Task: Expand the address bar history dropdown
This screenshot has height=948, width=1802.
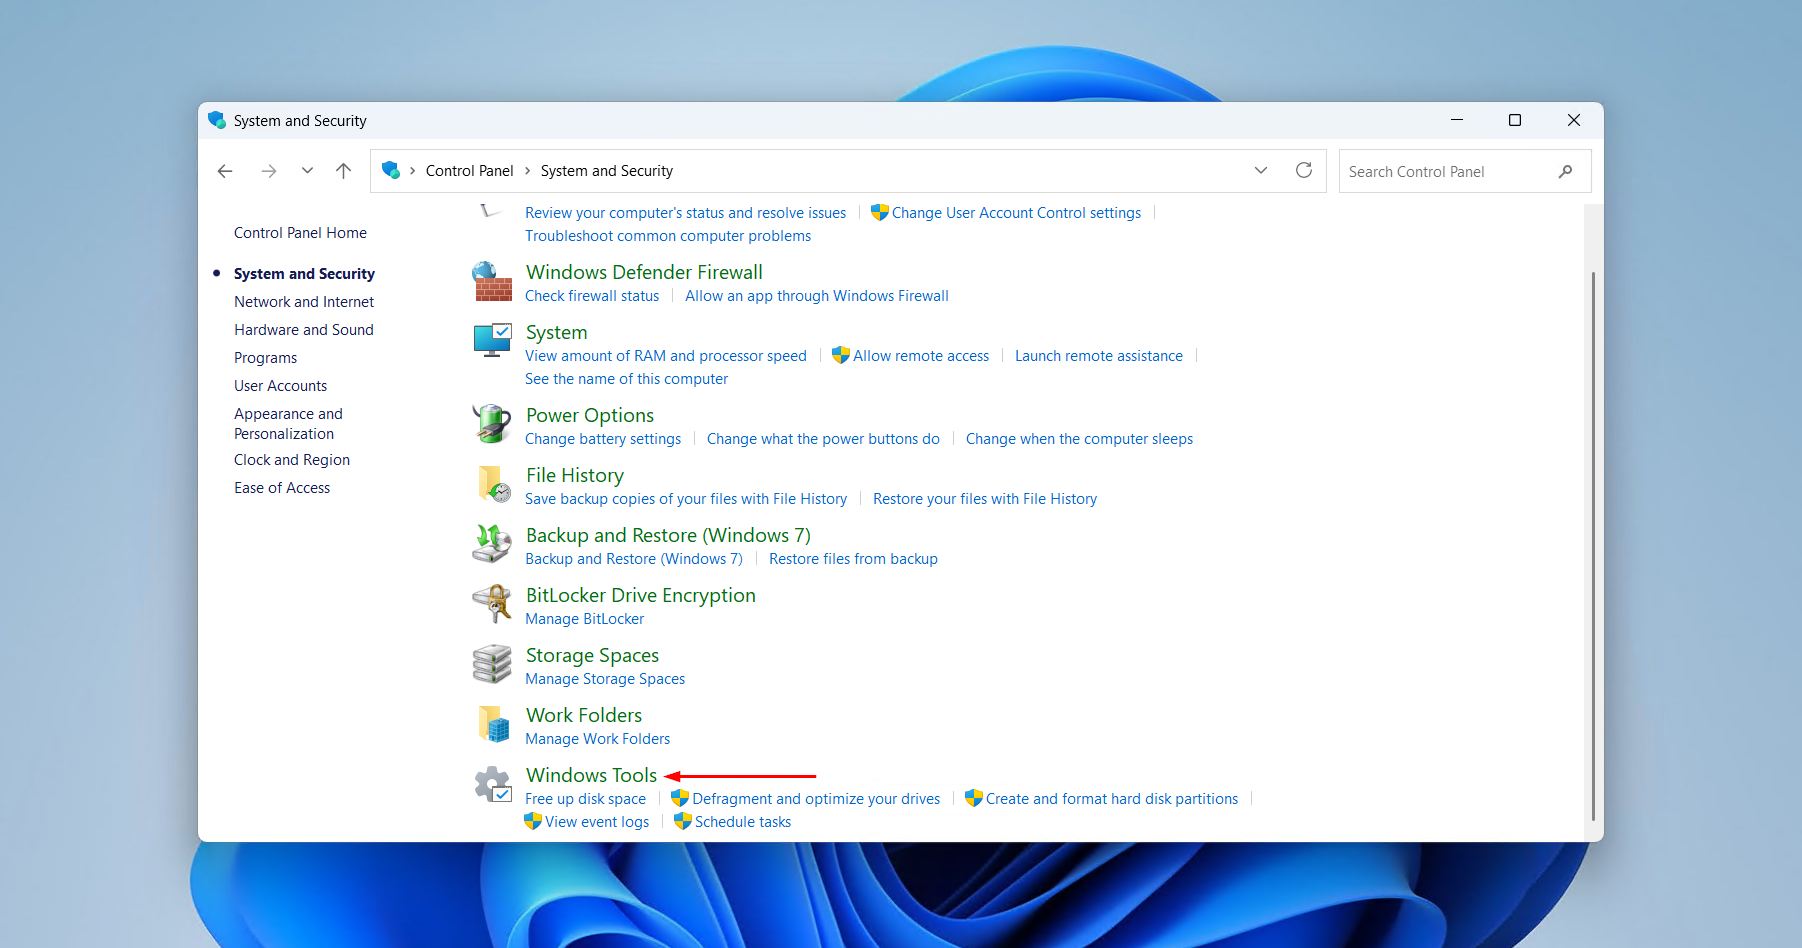Action: pyautogui.click(x=1261, y=170)
